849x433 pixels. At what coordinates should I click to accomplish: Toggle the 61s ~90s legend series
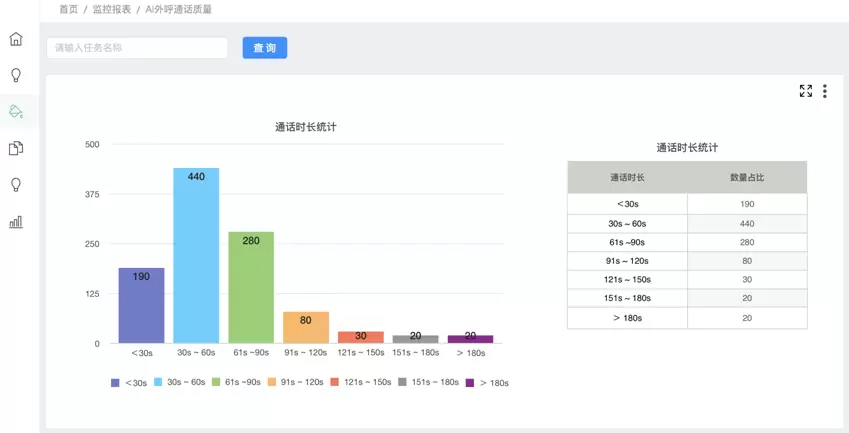[x=236, y=383]
